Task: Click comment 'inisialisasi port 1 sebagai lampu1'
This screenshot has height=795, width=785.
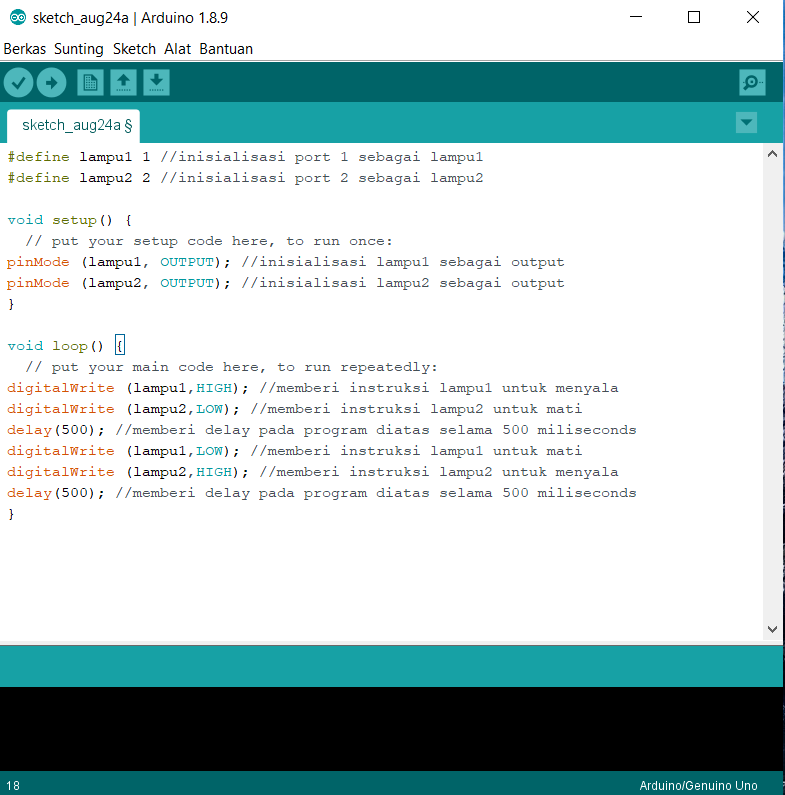Action: (322, 157)
